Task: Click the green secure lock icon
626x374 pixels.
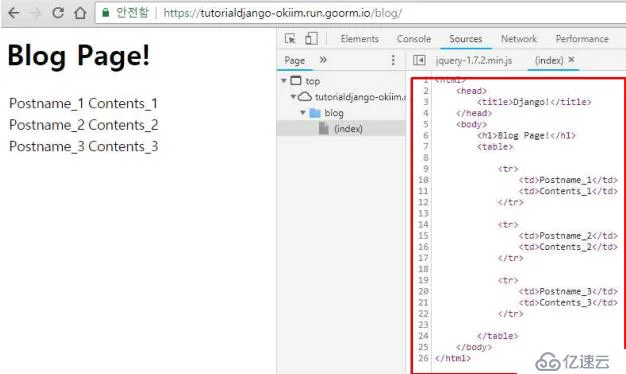Action: coord(106,13)
